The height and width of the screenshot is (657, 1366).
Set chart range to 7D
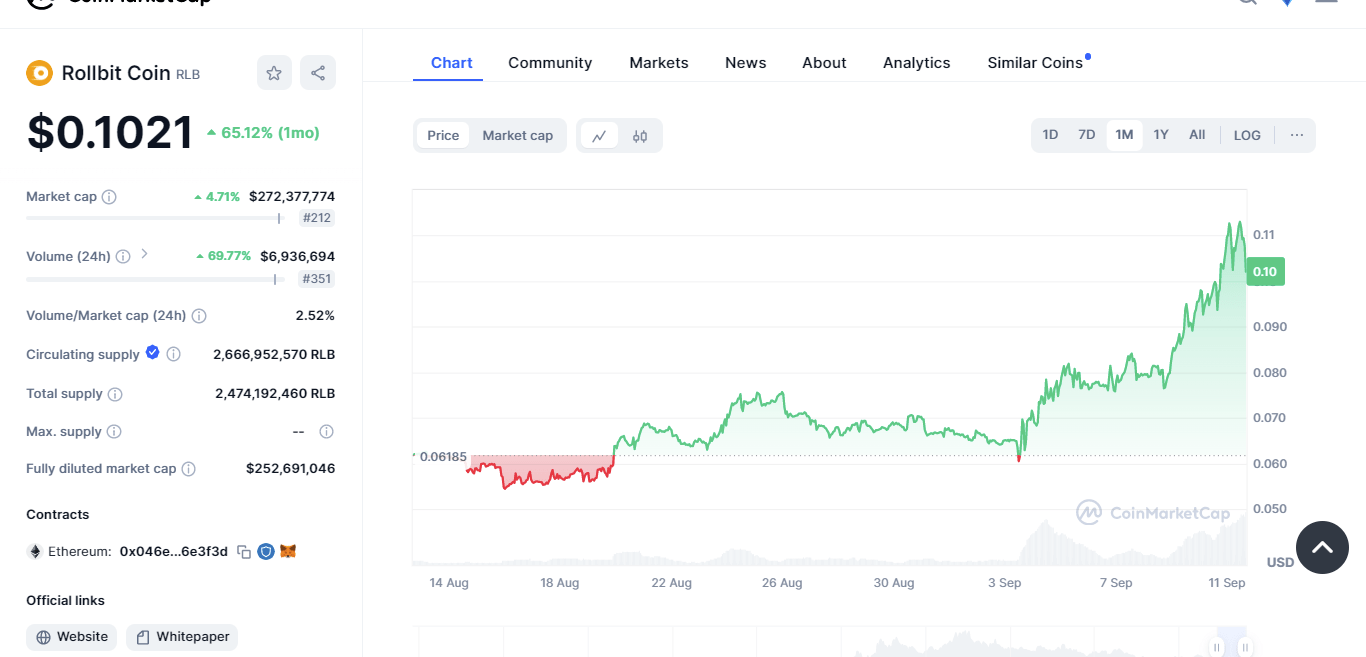click(1086, 135)
